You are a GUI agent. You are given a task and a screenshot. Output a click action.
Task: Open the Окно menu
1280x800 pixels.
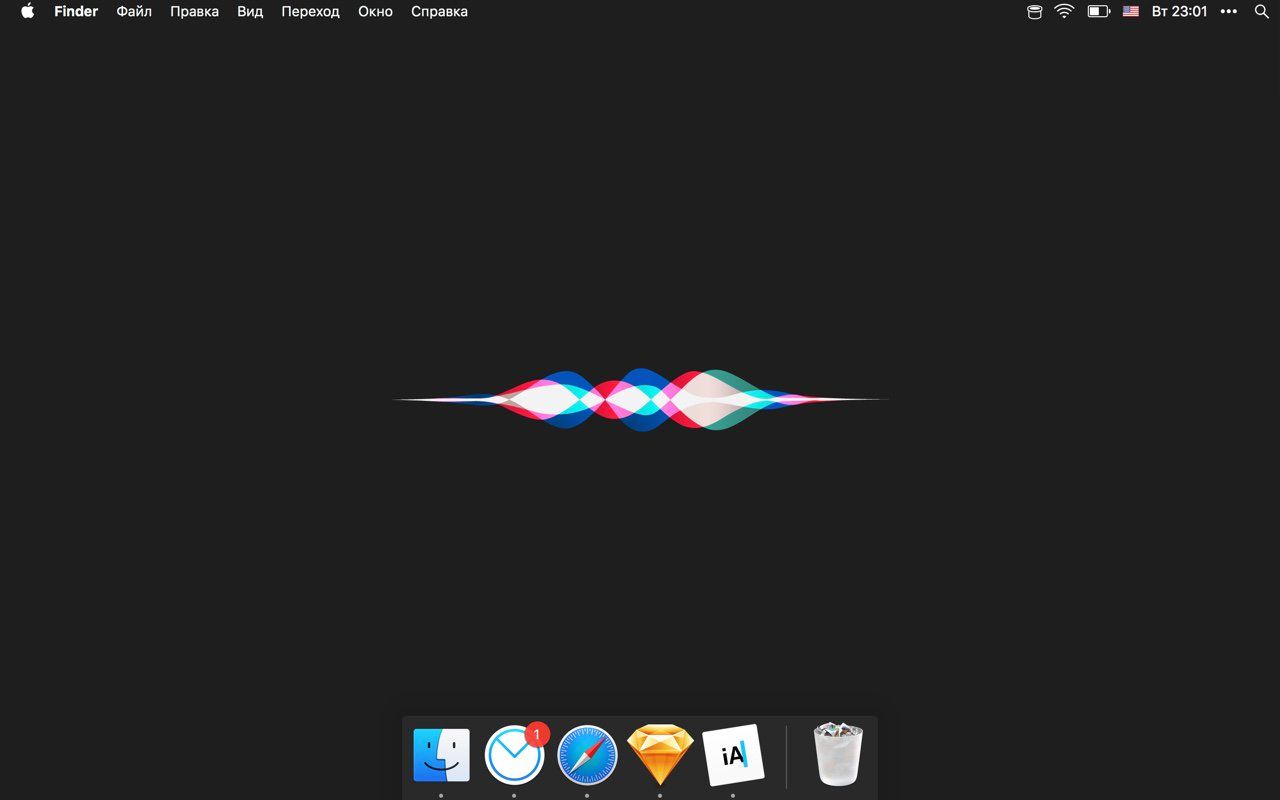(375, 12)
